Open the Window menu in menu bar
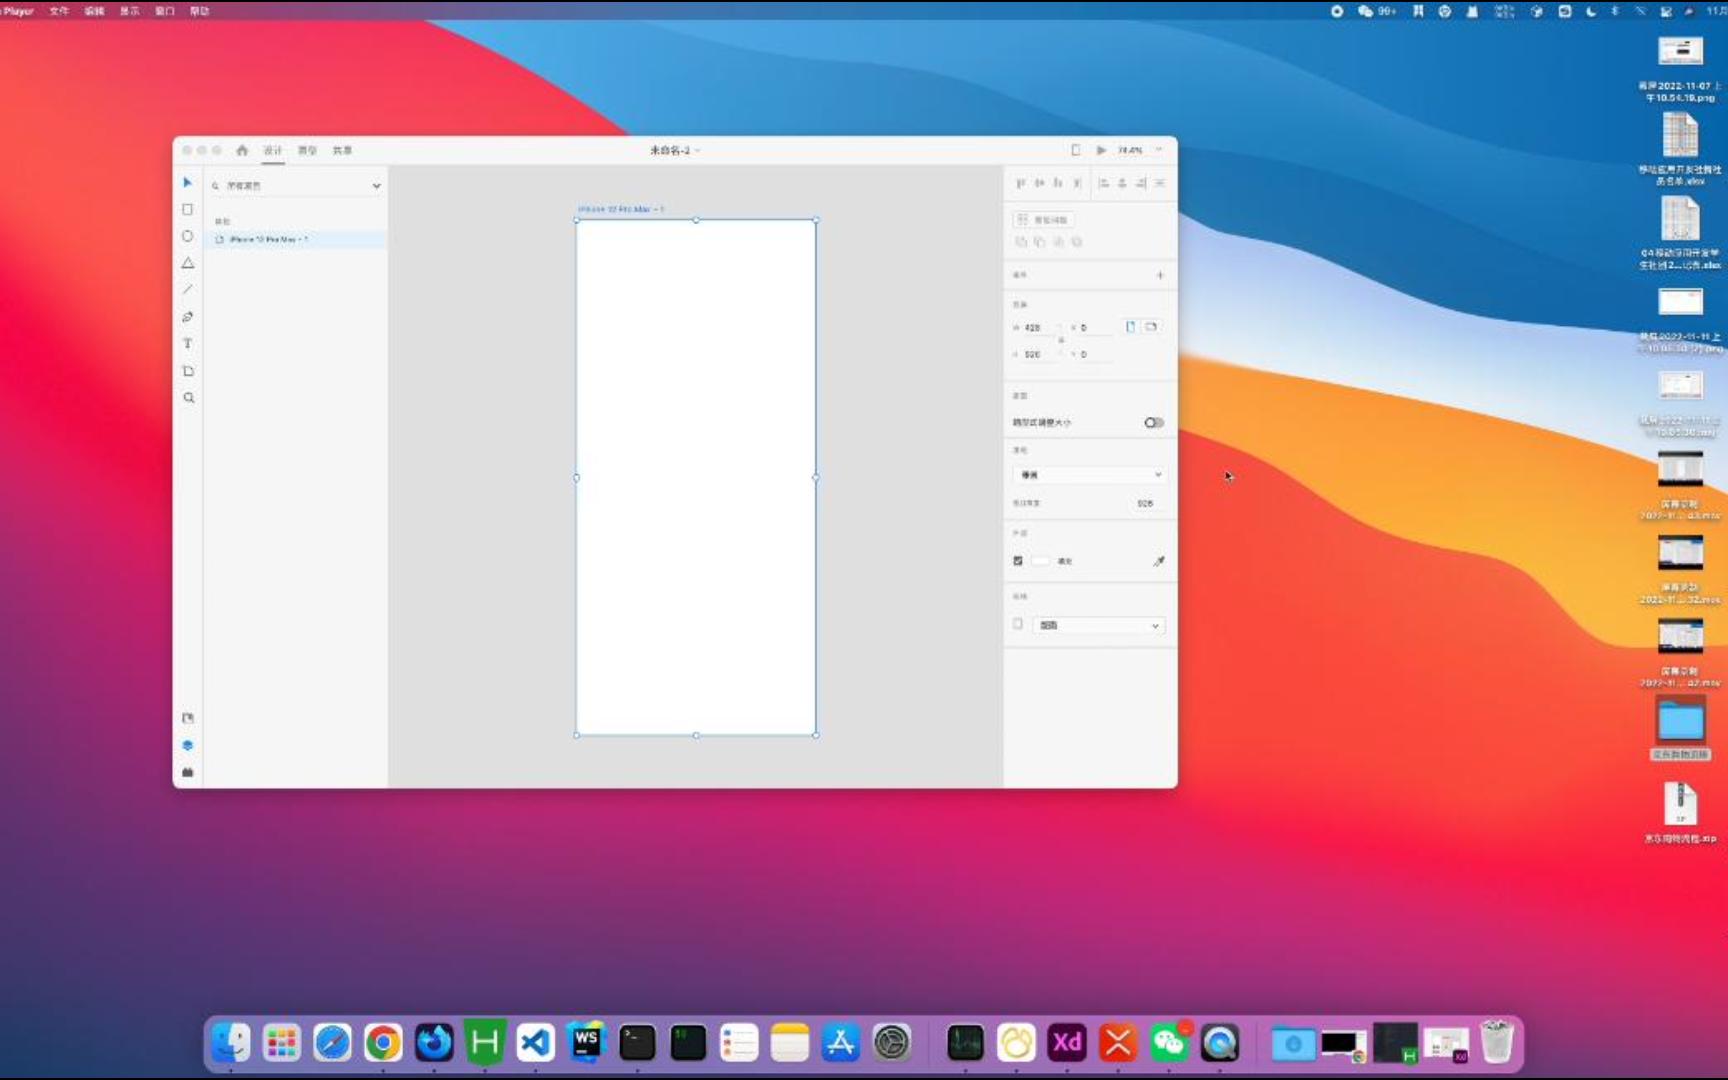 (x=165, y=11)
